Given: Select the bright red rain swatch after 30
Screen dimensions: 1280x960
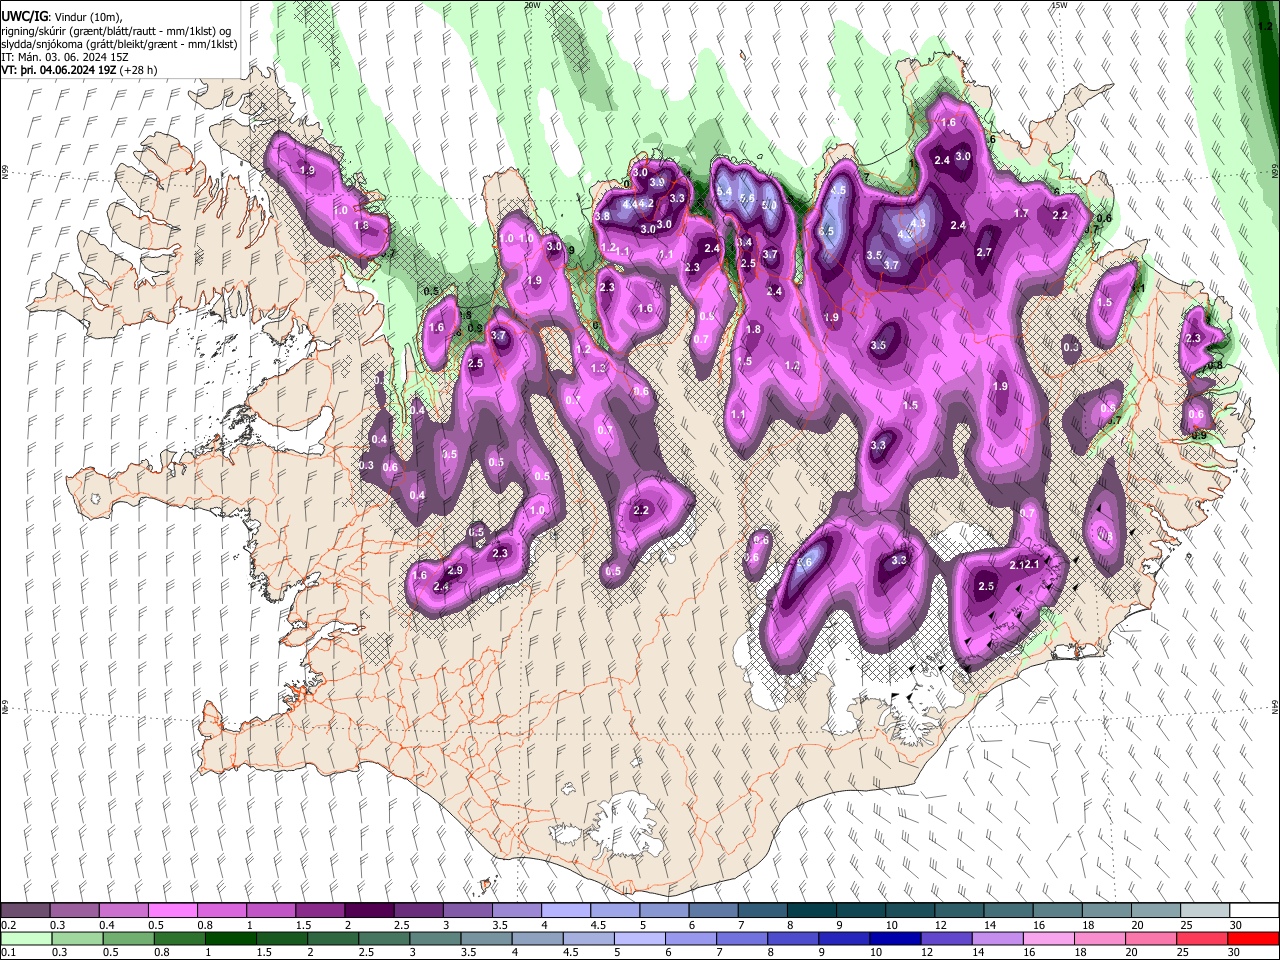Looking at the screenshot, I should point(1254,938).
